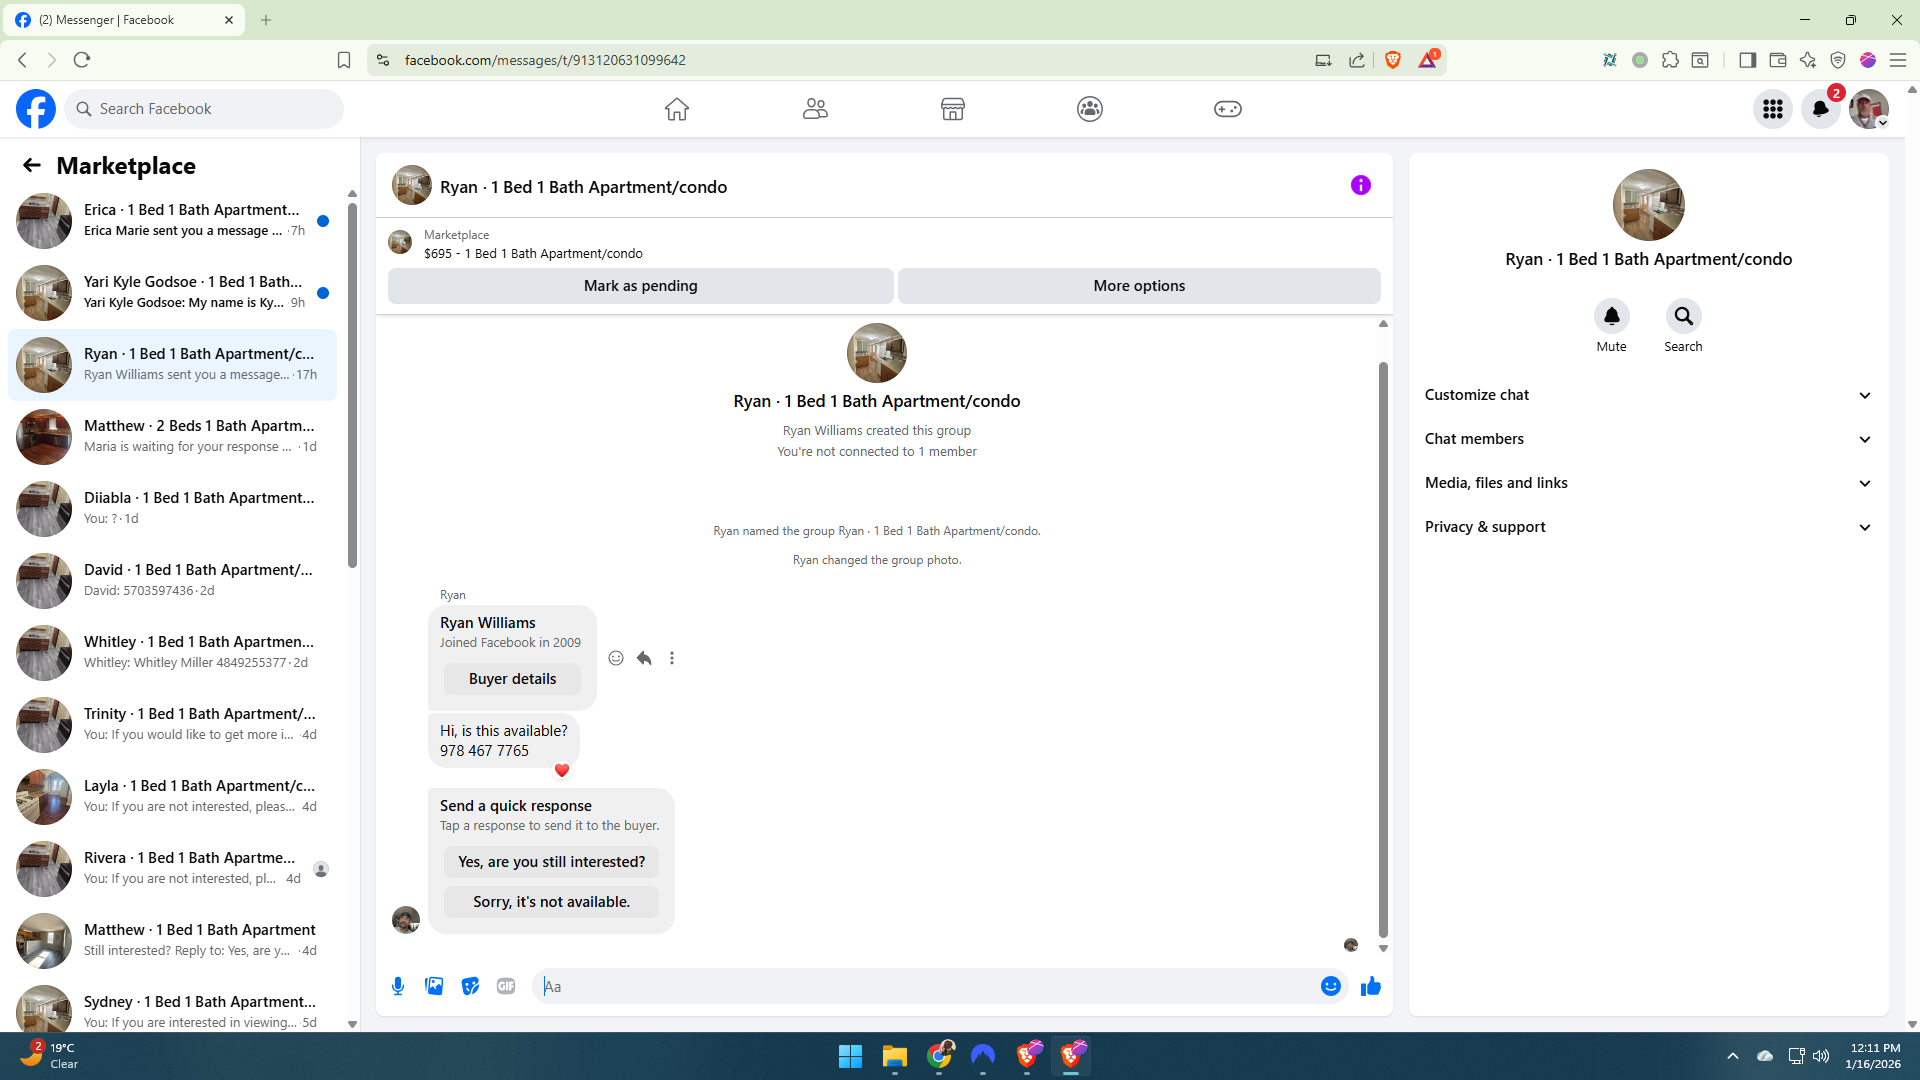This screenshot has height=1080, width=1920.
Task: Mute this conversation with bell icon
Action: [1611, 317]
